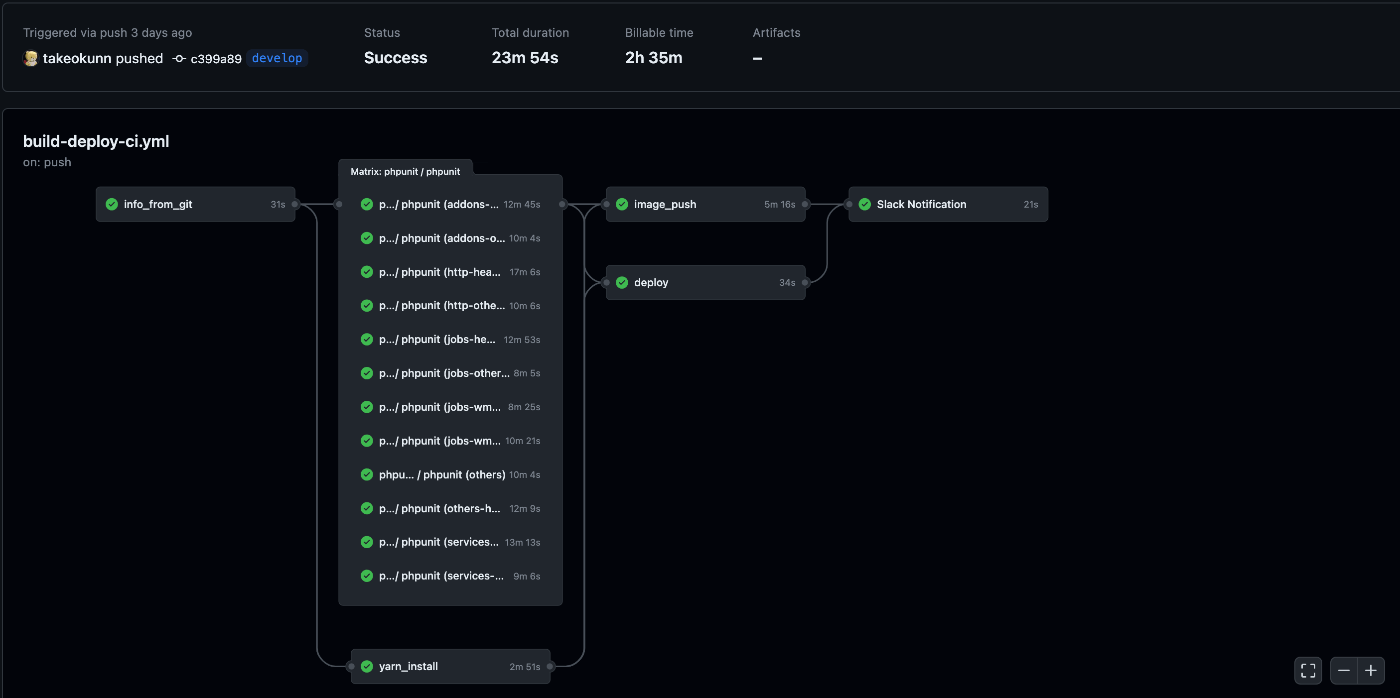Open the takeokunn user profile link
Image resolution: width=1400 pixels, height=698 pixels.
76,58
